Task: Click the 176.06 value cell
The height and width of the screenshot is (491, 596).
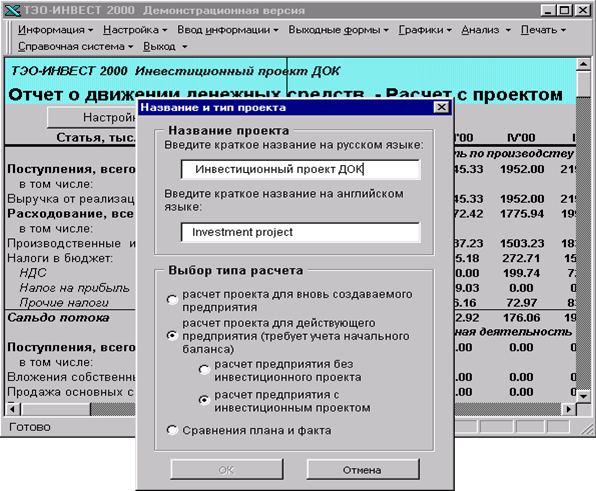Action: 521,318
